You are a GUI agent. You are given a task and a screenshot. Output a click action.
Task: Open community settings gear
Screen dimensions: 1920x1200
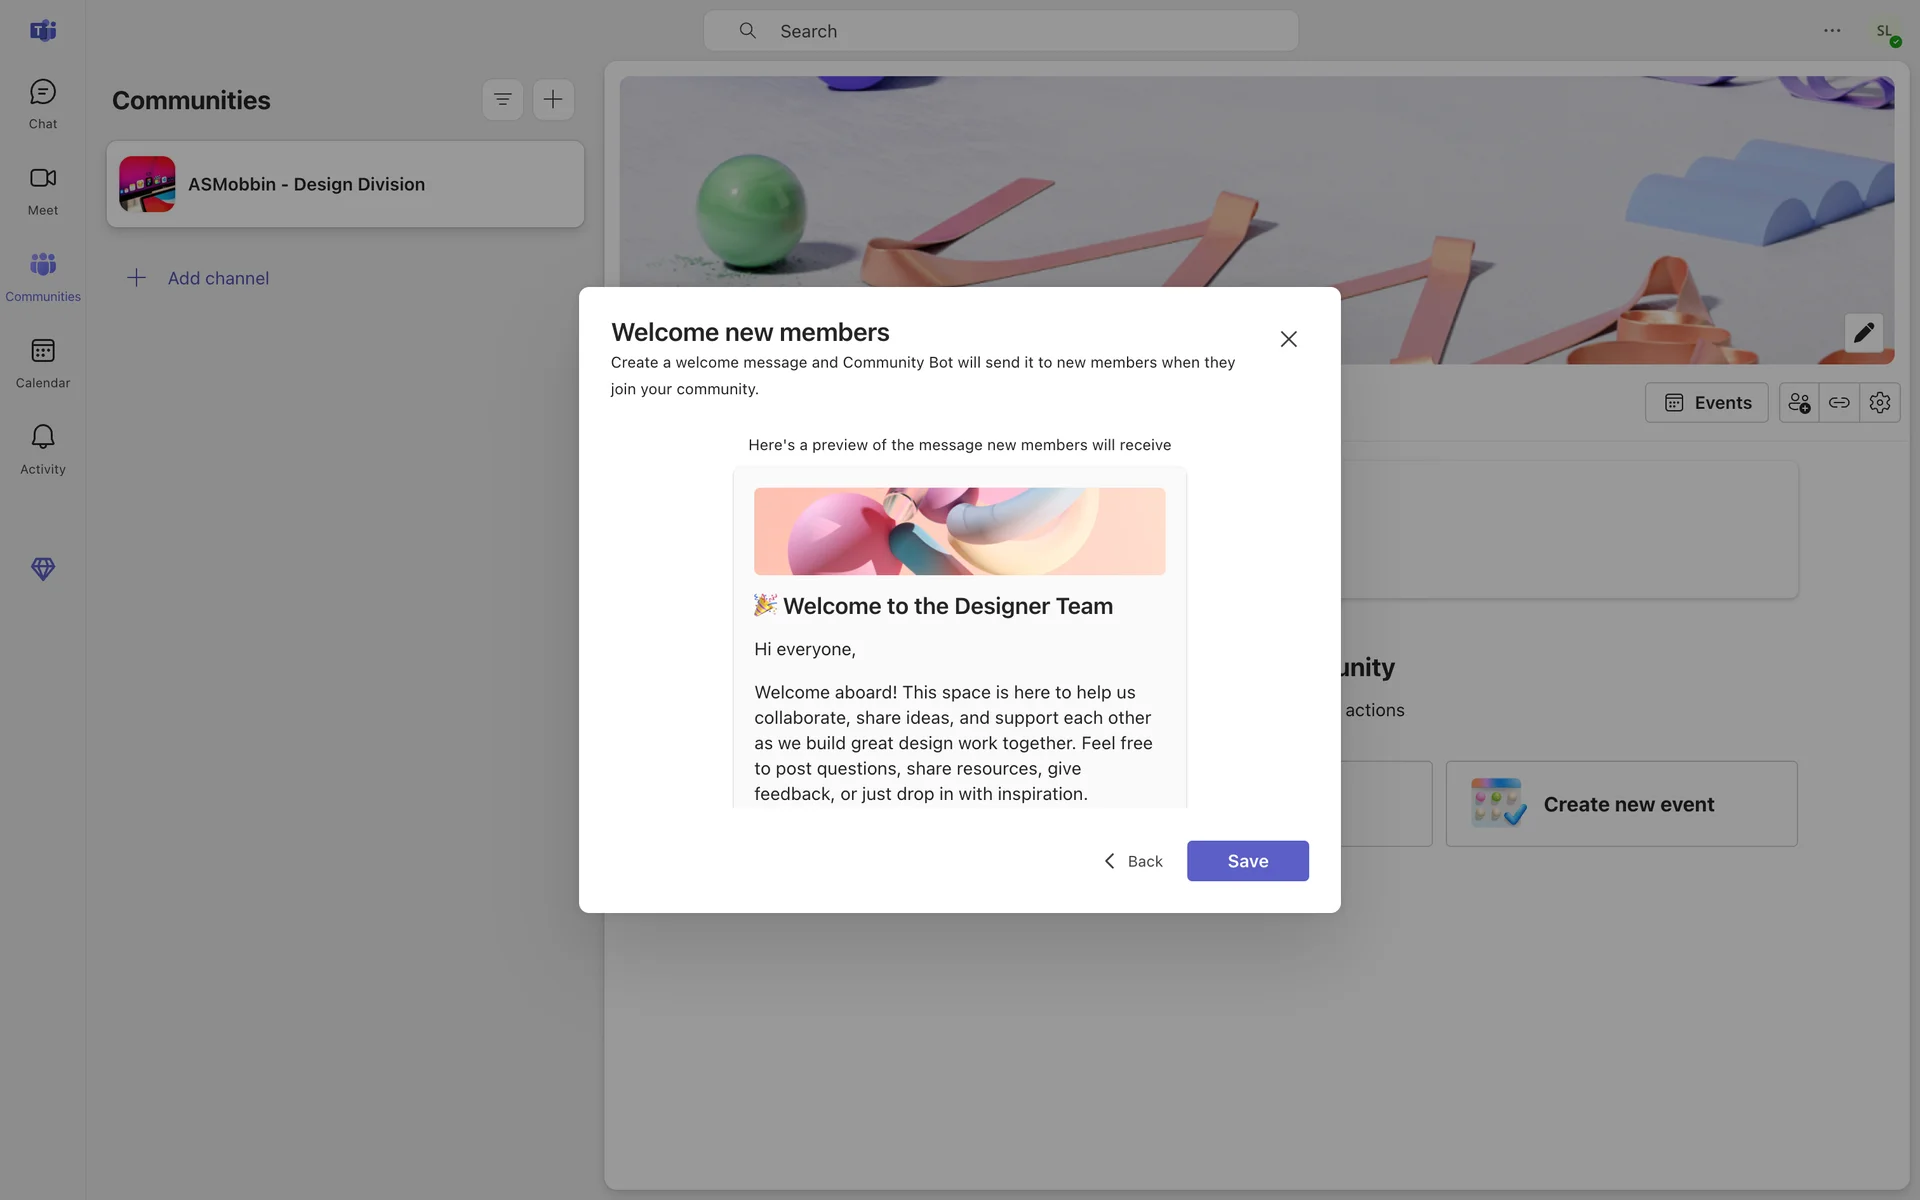(x=1879, y=403)
